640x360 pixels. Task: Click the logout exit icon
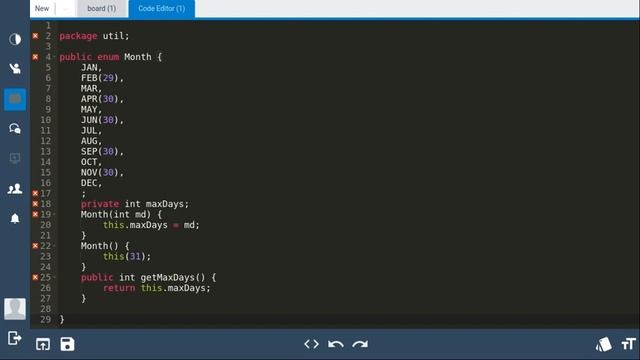pyautogui.click(x=14, y=338)
